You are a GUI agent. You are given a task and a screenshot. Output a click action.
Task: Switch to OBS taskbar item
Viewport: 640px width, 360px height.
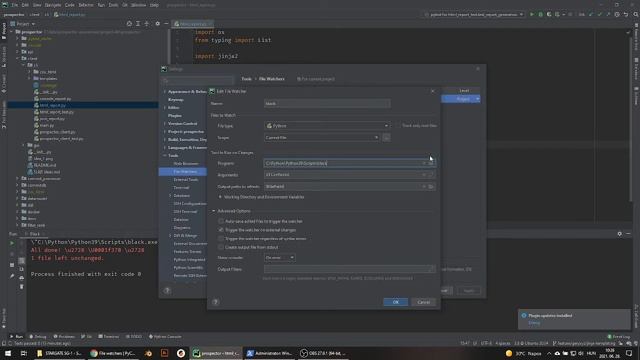coord(323,353)
